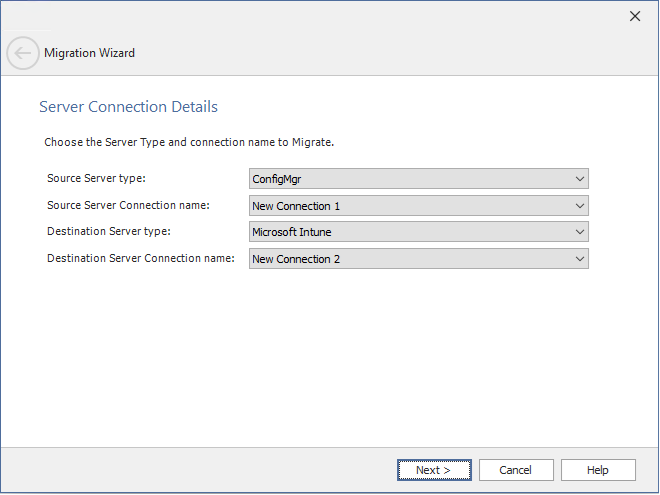Select the New Connection 1 field
This screenshot has width=660, height=495.
pos(410,206)
